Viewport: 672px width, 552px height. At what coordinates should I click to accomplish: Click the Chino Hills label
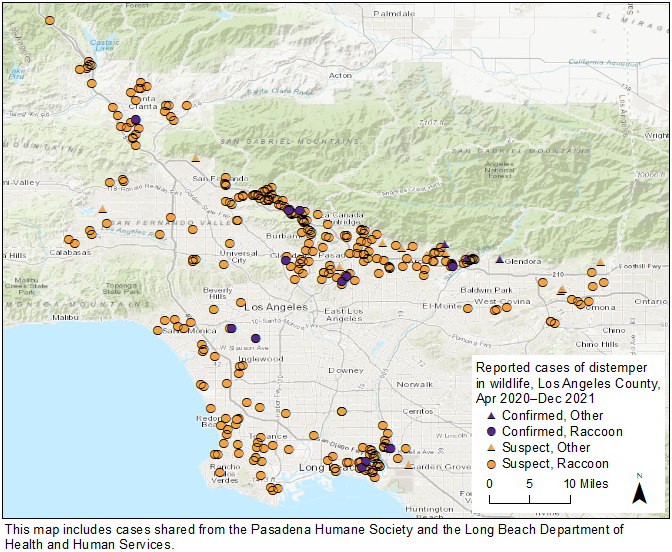(x=597, y=345)
